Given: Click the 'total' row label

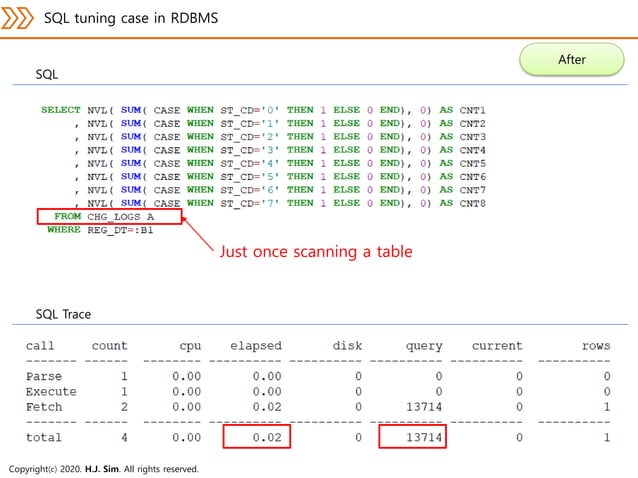Looking at the screenshot, I should 44,438.
